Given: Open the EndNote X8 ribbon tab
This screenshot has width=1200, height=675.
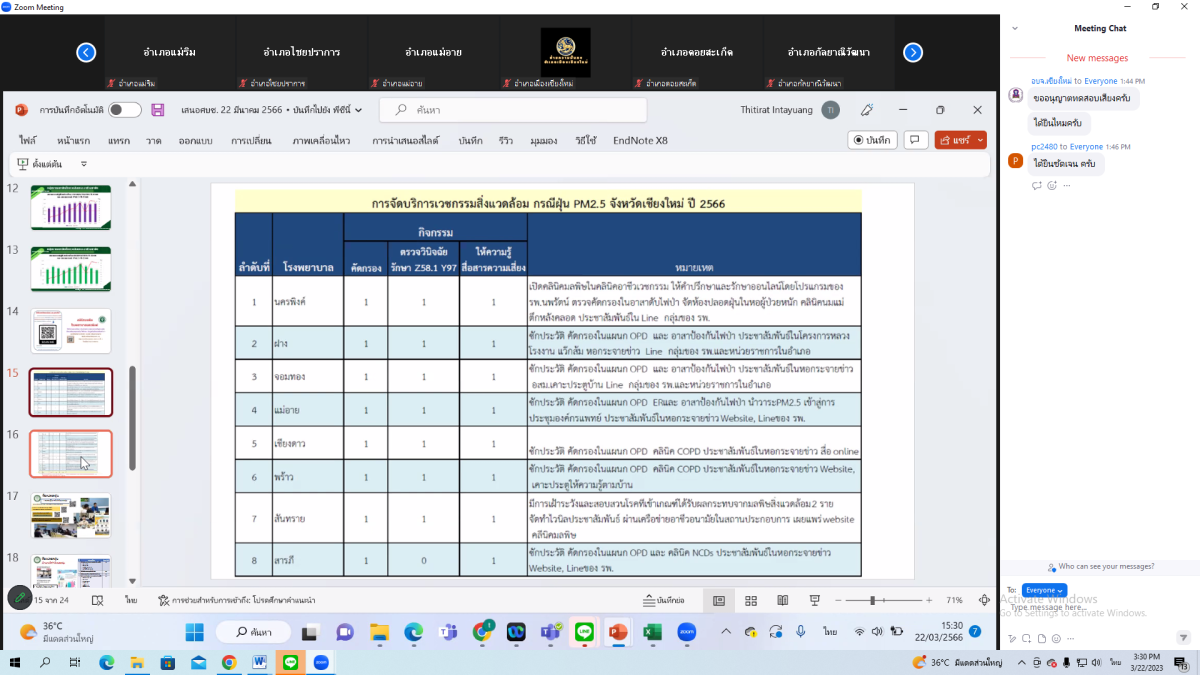Looking at the screenshot, I should 640,141.
